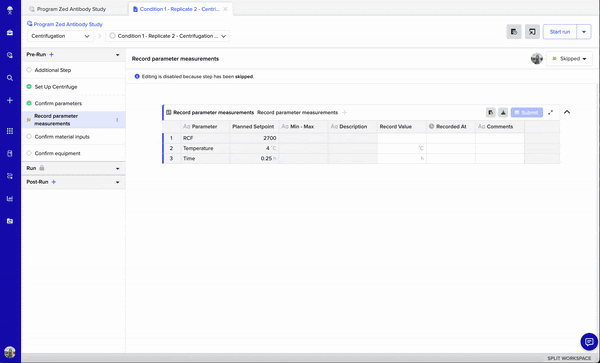
Task: Open the Confirm material inputs step
Action: (x=73, y=137)
